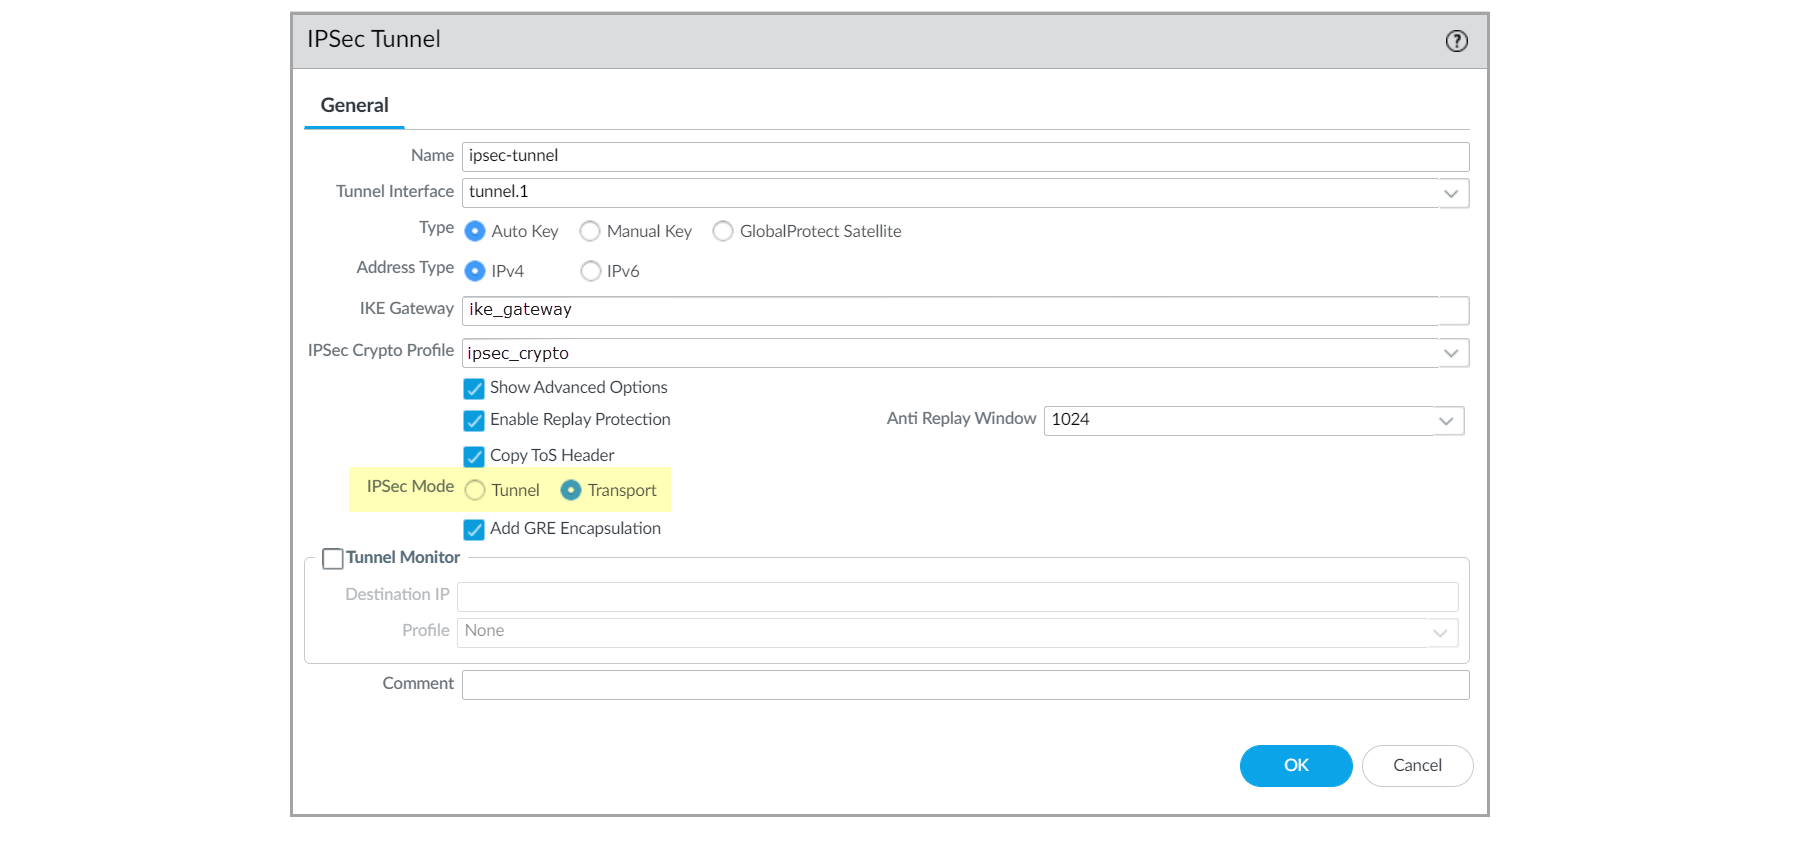Viewport: 1816px width, 845px height.
Task: Toggle Copy ToS Header checkbox
Action: 474,456
